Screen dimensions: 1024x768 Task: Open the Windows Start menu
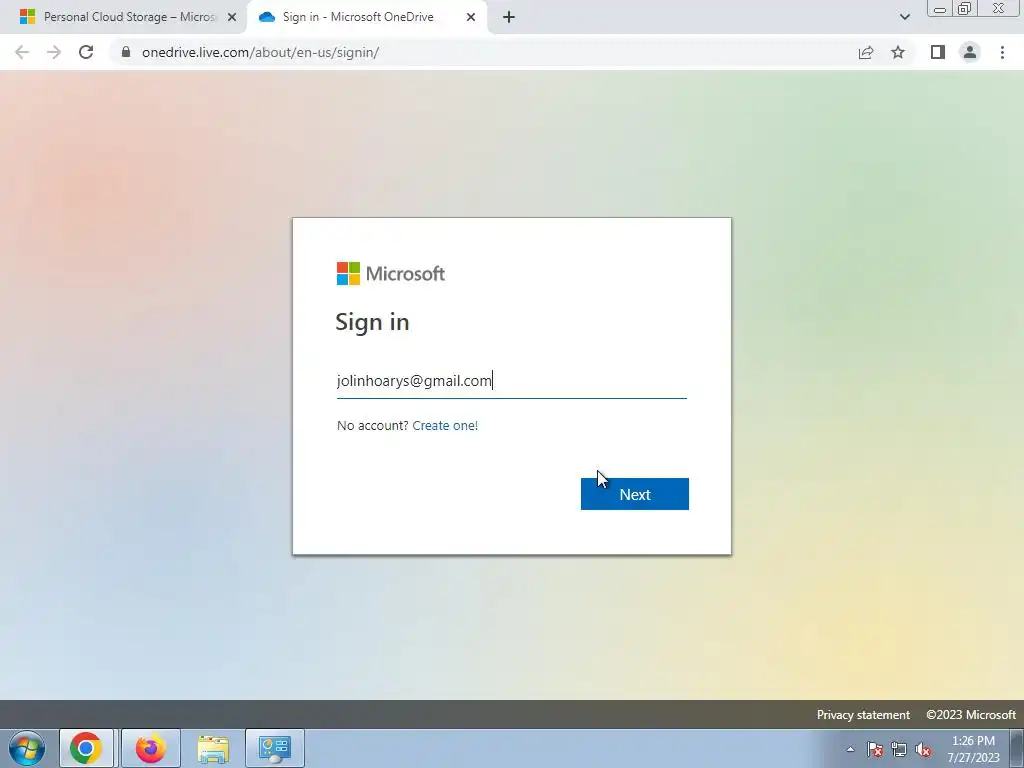[x=27, y=748]
